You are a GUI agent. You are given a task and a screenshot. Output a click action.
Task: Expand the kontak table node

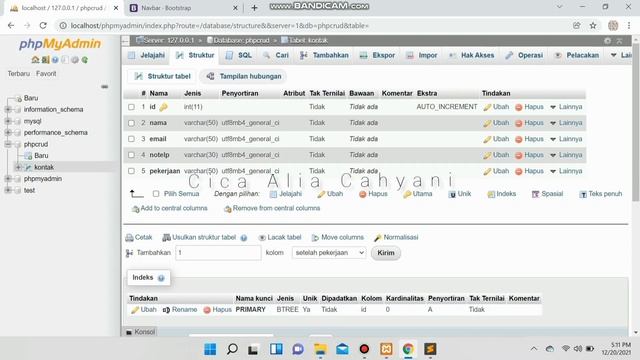tap(18, 167)
